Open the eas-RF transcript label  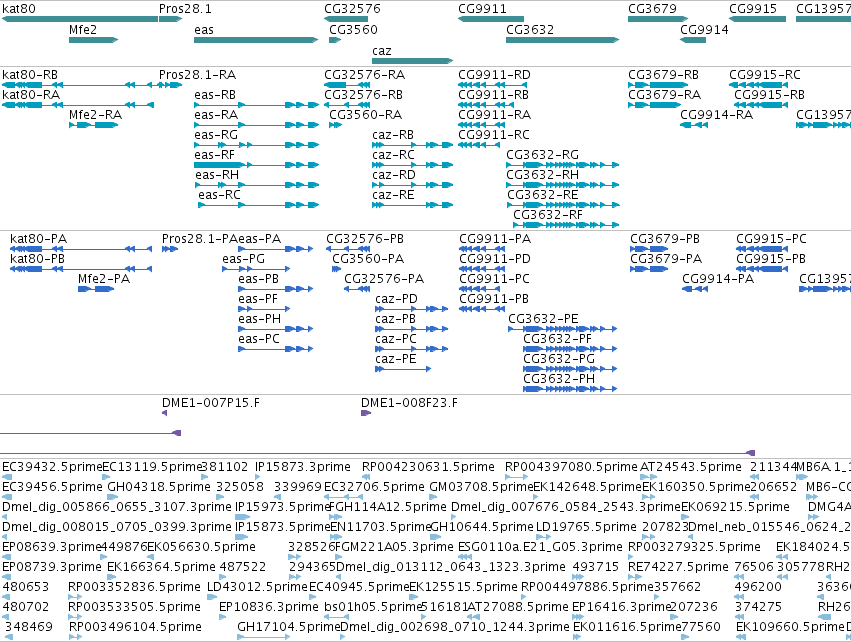(214, 155)
